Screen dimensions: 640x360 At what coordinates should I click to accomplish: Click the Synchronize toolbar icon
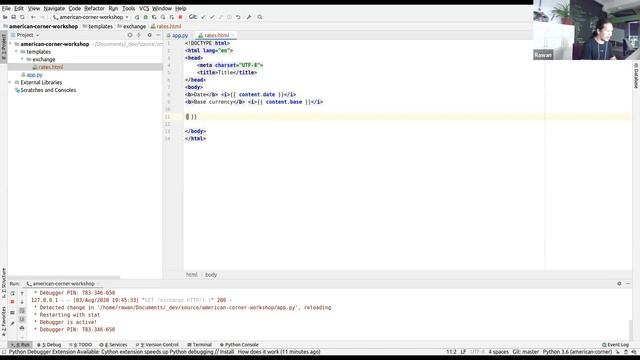pos(22,17)
